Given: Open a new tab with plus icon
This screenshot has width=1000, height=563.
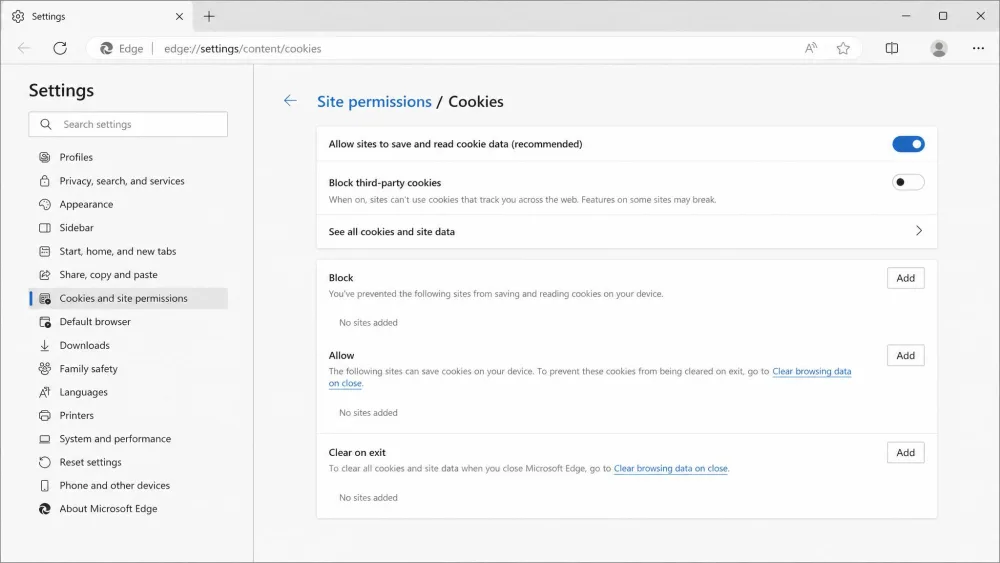Looking at the screenshot, I should coord(209,17).
